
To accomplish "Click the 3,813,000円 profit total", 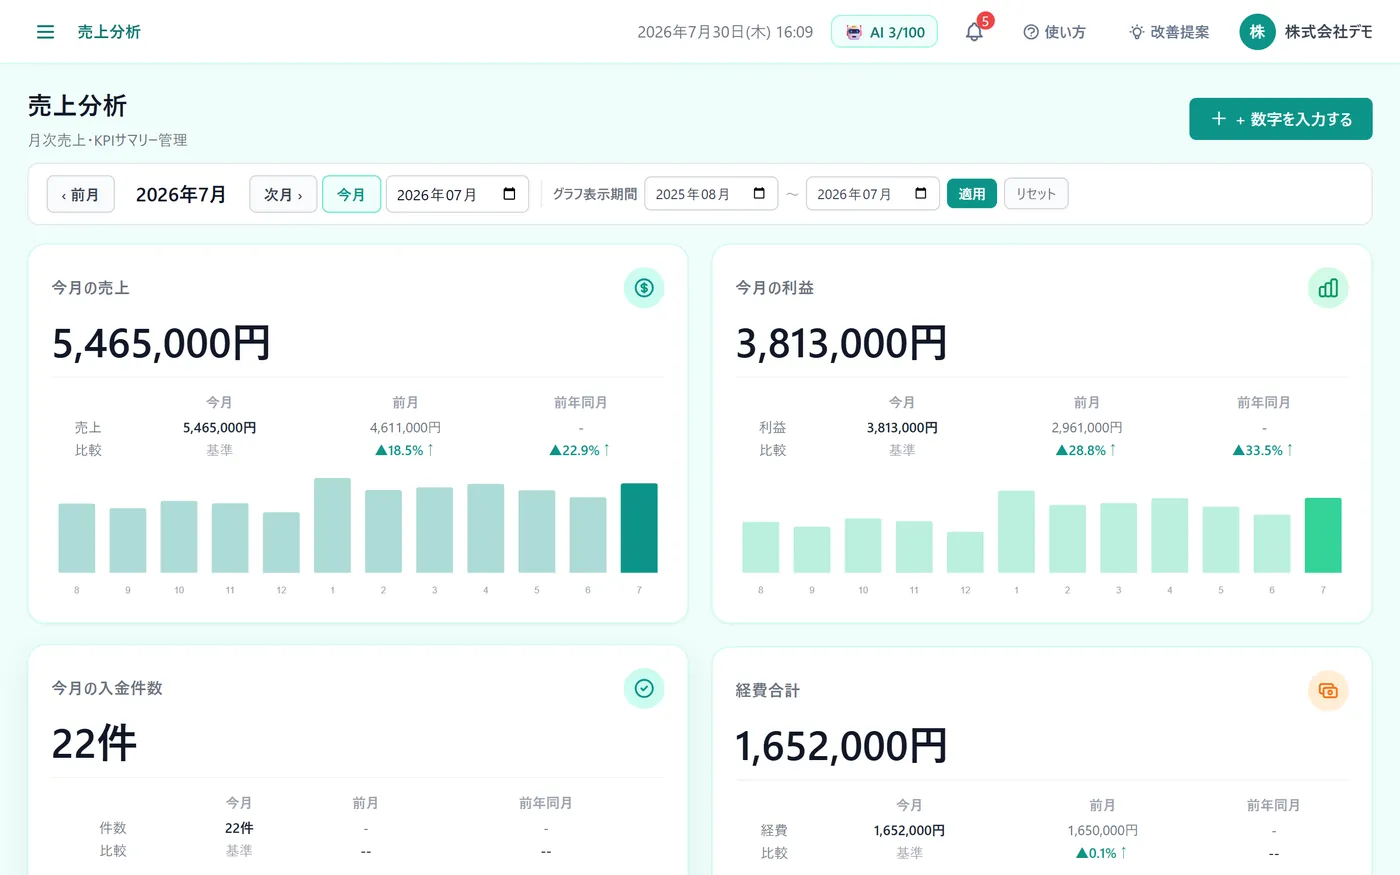I will click(x=841, y=343).
